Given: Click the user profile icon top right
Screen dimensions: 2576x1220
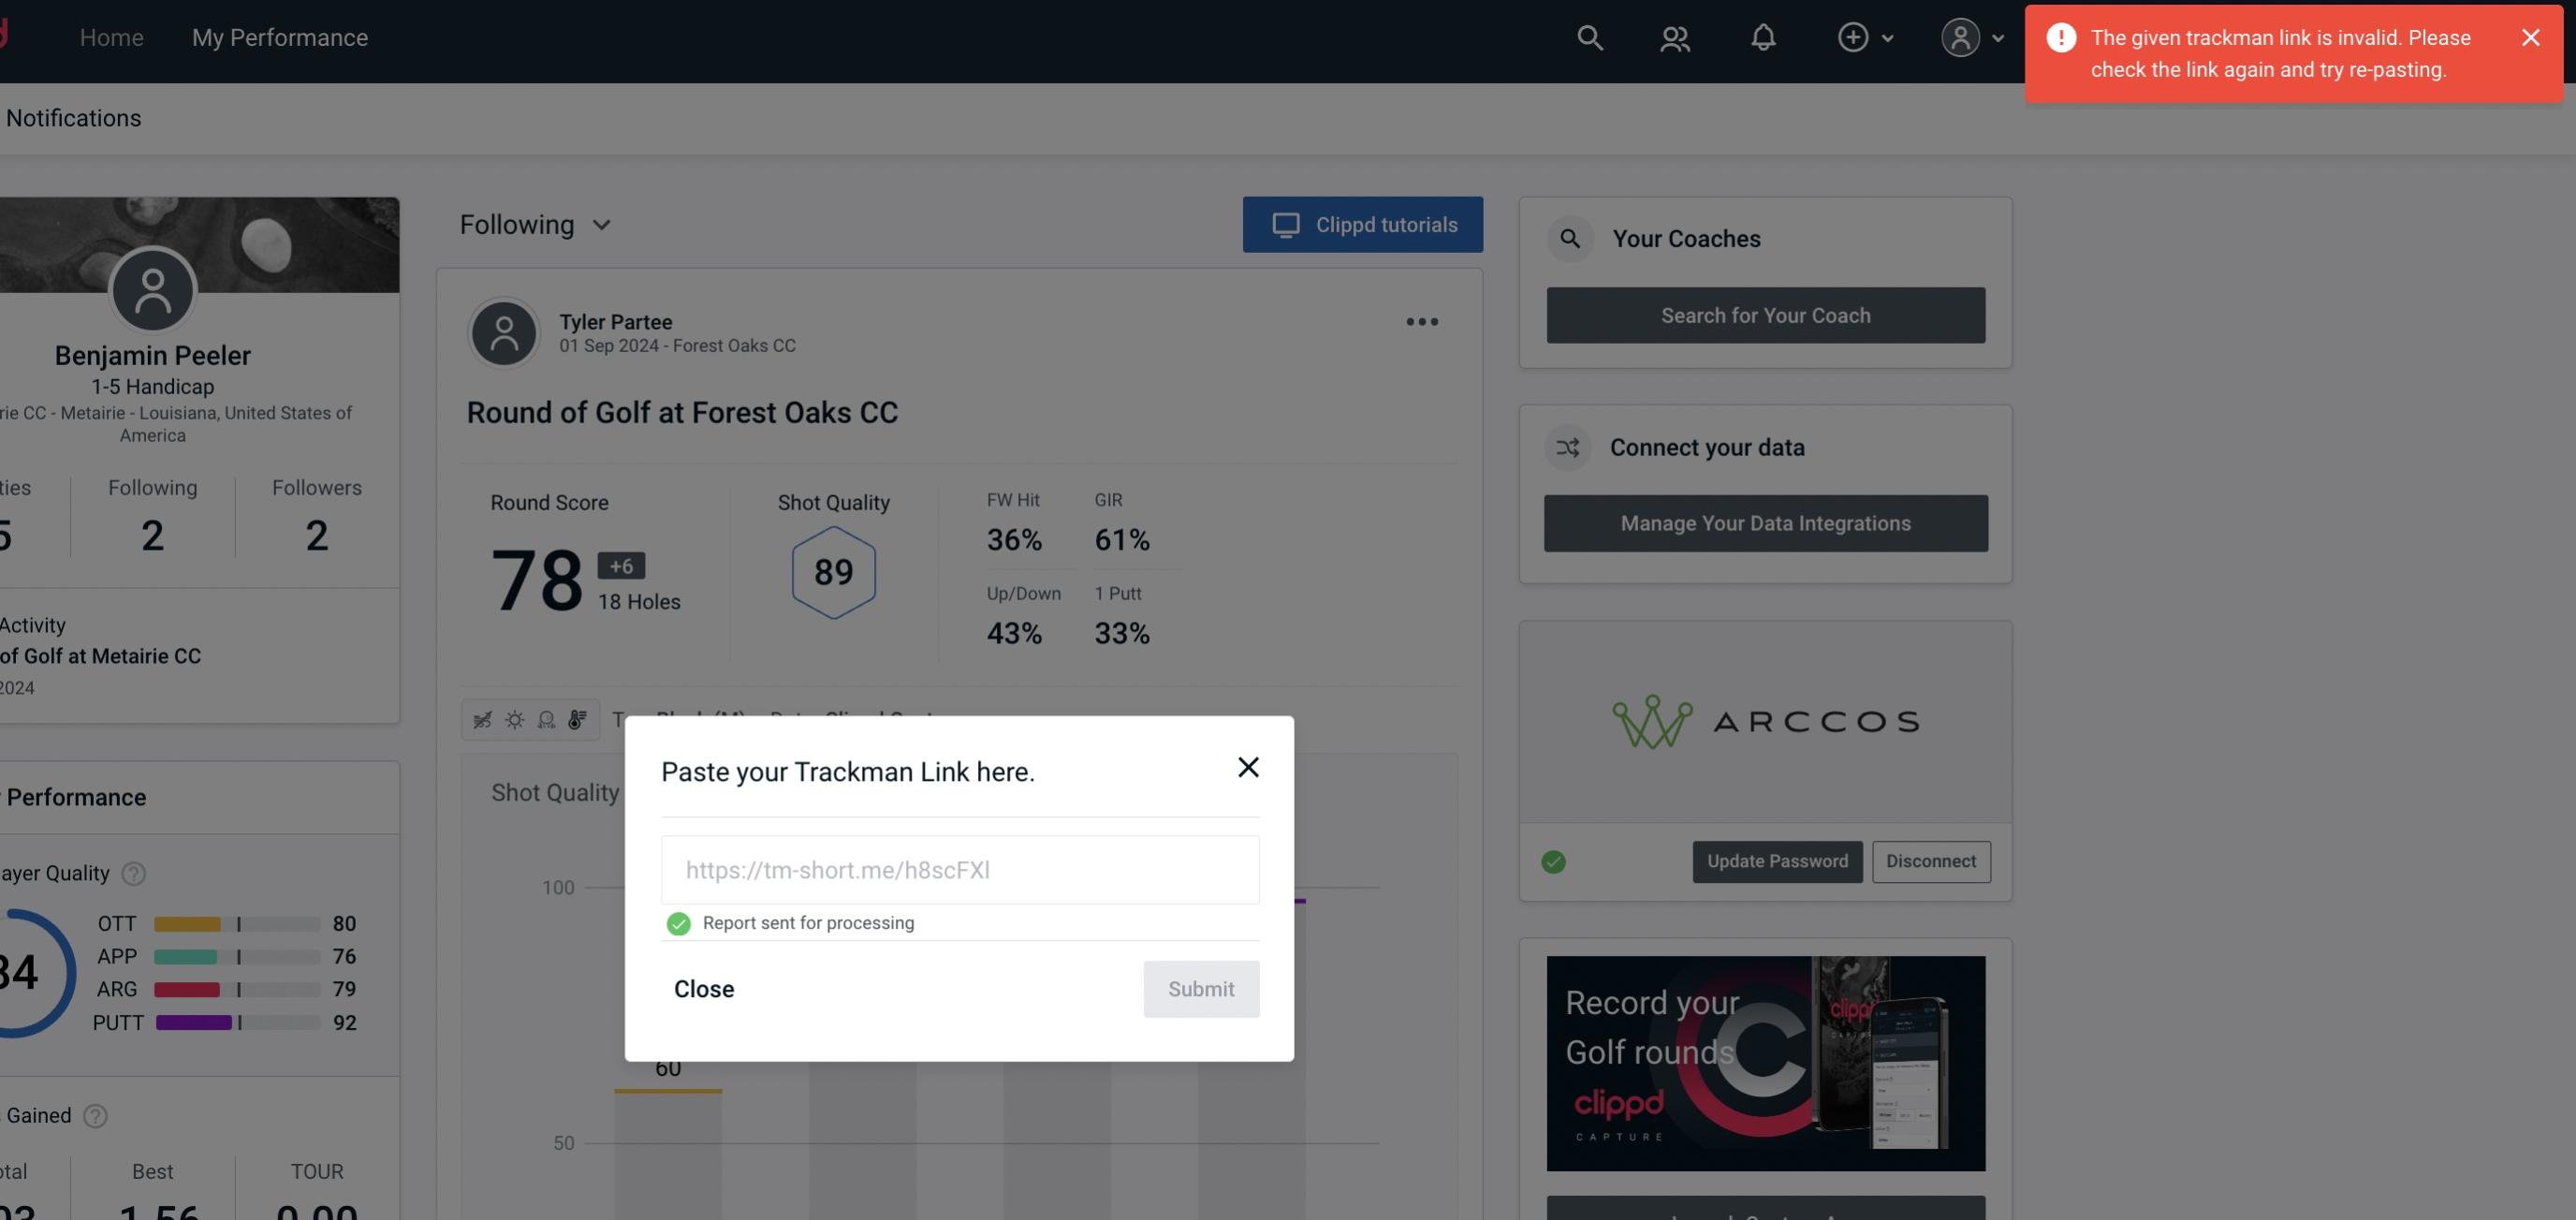Looking at the screenshot, I should tap(1956, 37).
